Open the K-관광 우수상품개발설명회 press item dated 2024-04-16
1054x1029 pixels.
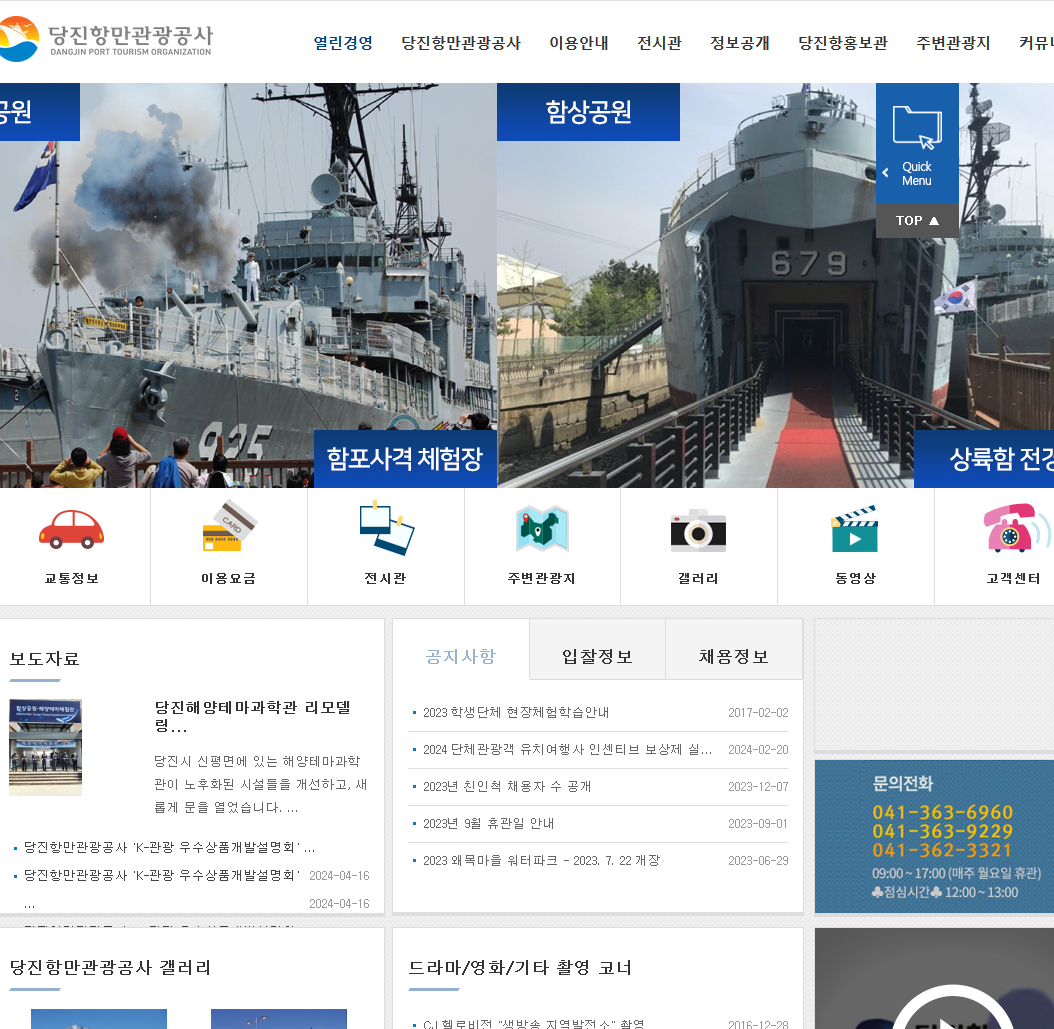tap(161, 875)
